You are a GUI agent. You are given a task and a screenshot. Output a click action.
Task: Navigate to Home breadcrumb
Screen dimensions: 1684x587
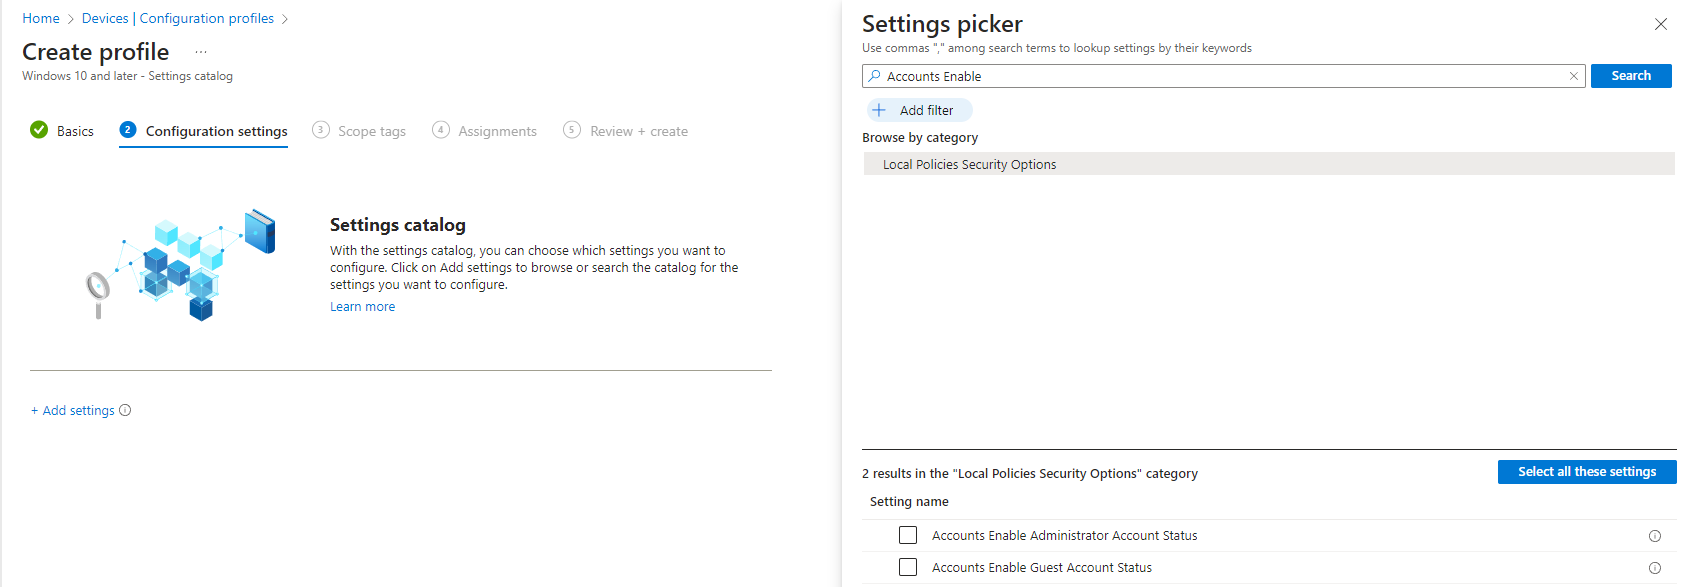(x=41, y=18)
